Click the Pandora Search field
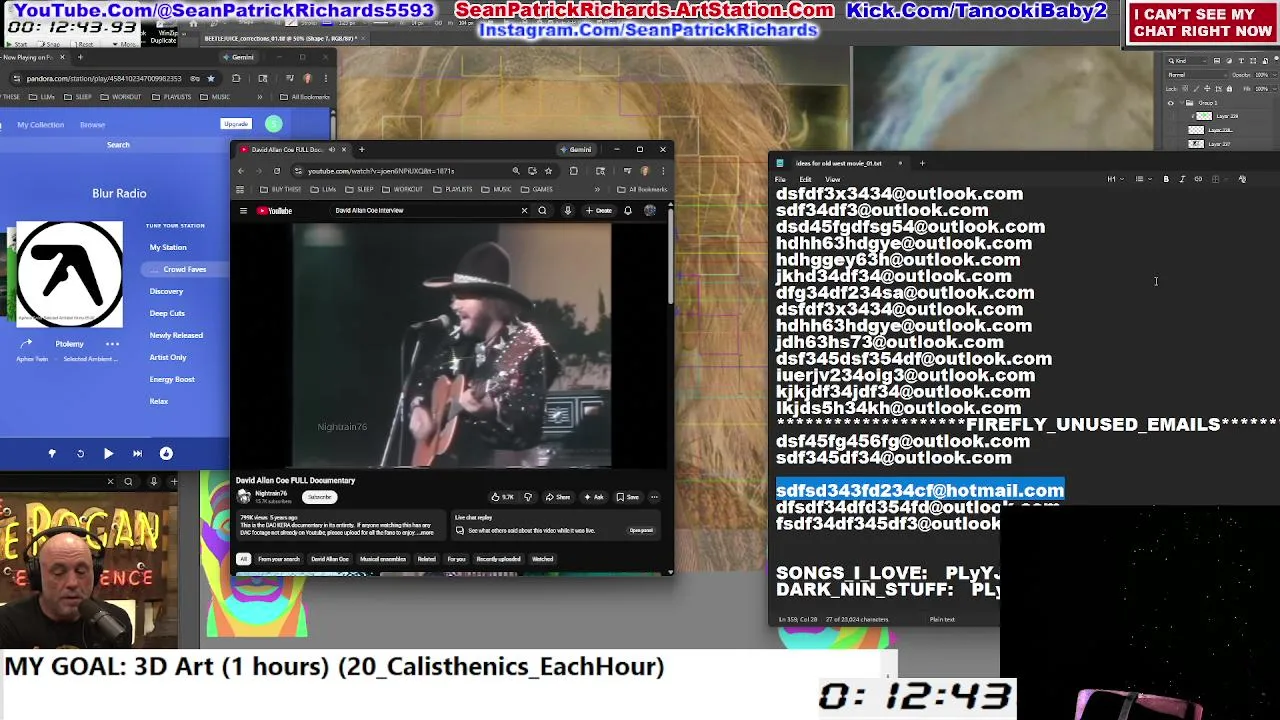Screen dimensions: 1280x720 pyautogui.click(x=118, y=145)
